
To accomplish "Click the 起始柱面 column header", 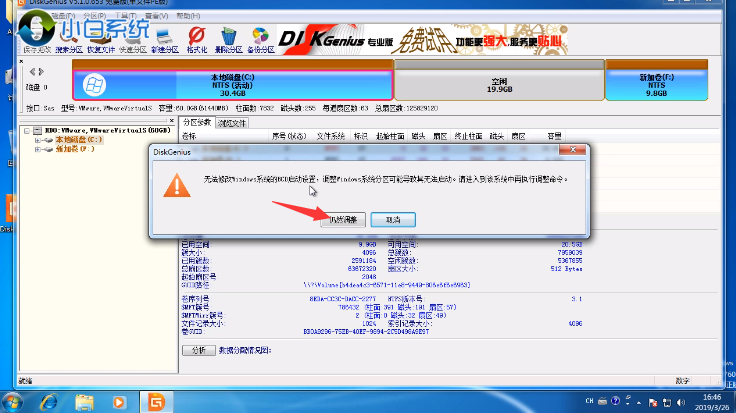I will [390, 136].
